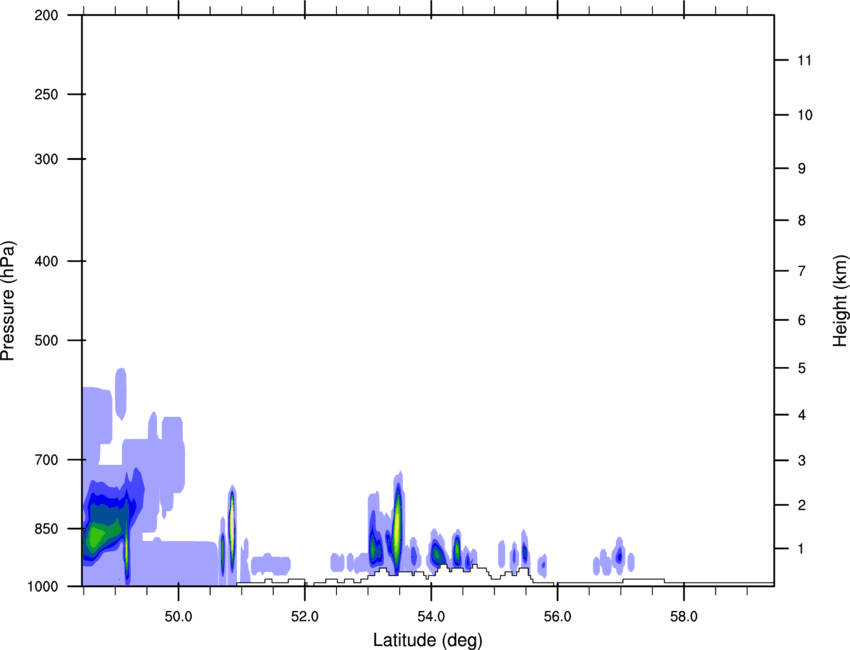Viewport: 850px width, 650px height.
Task: Click the 58.0 latitude tick label
Action: (x=684, y=617)
